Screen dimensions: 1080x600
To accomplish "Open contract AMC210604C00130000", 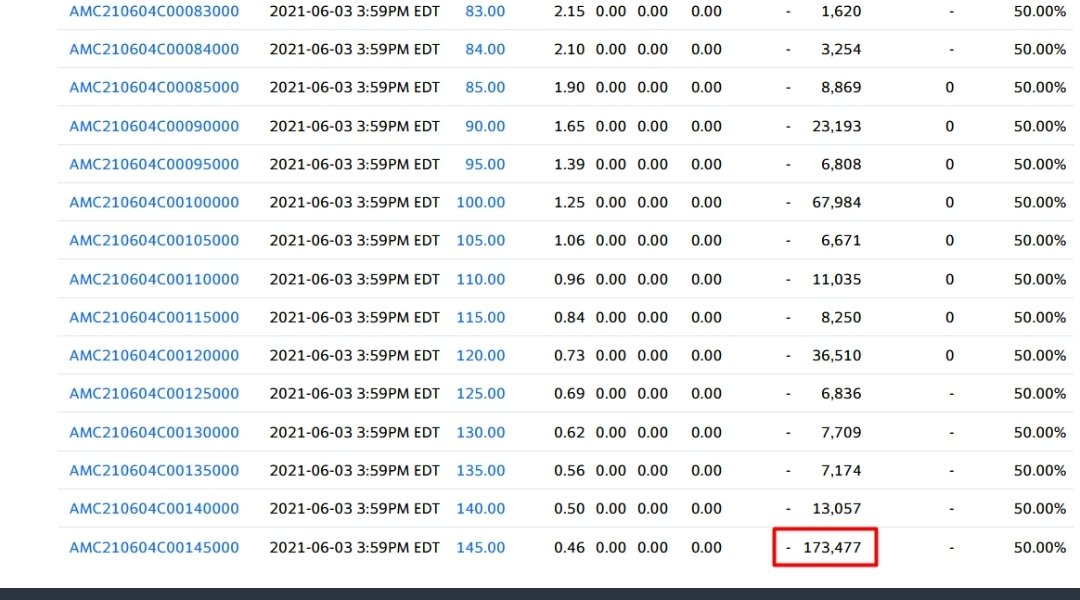I will tap(154, 433).
